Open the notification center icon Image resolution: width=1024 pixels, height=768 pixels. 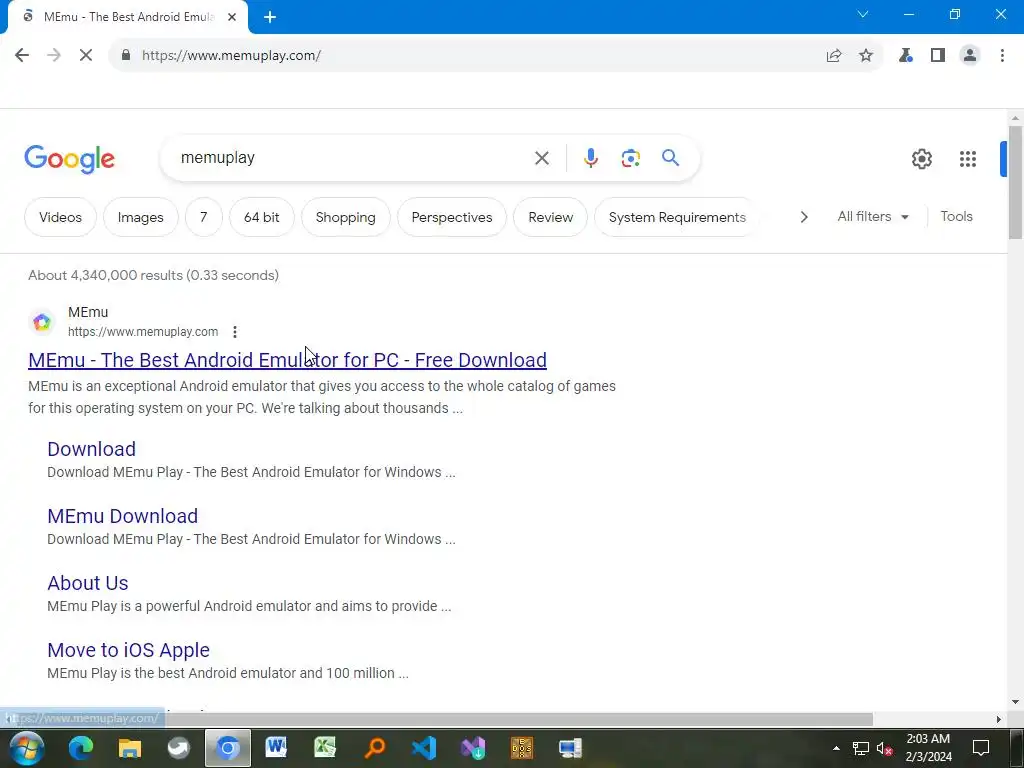[x=980, y=748]
